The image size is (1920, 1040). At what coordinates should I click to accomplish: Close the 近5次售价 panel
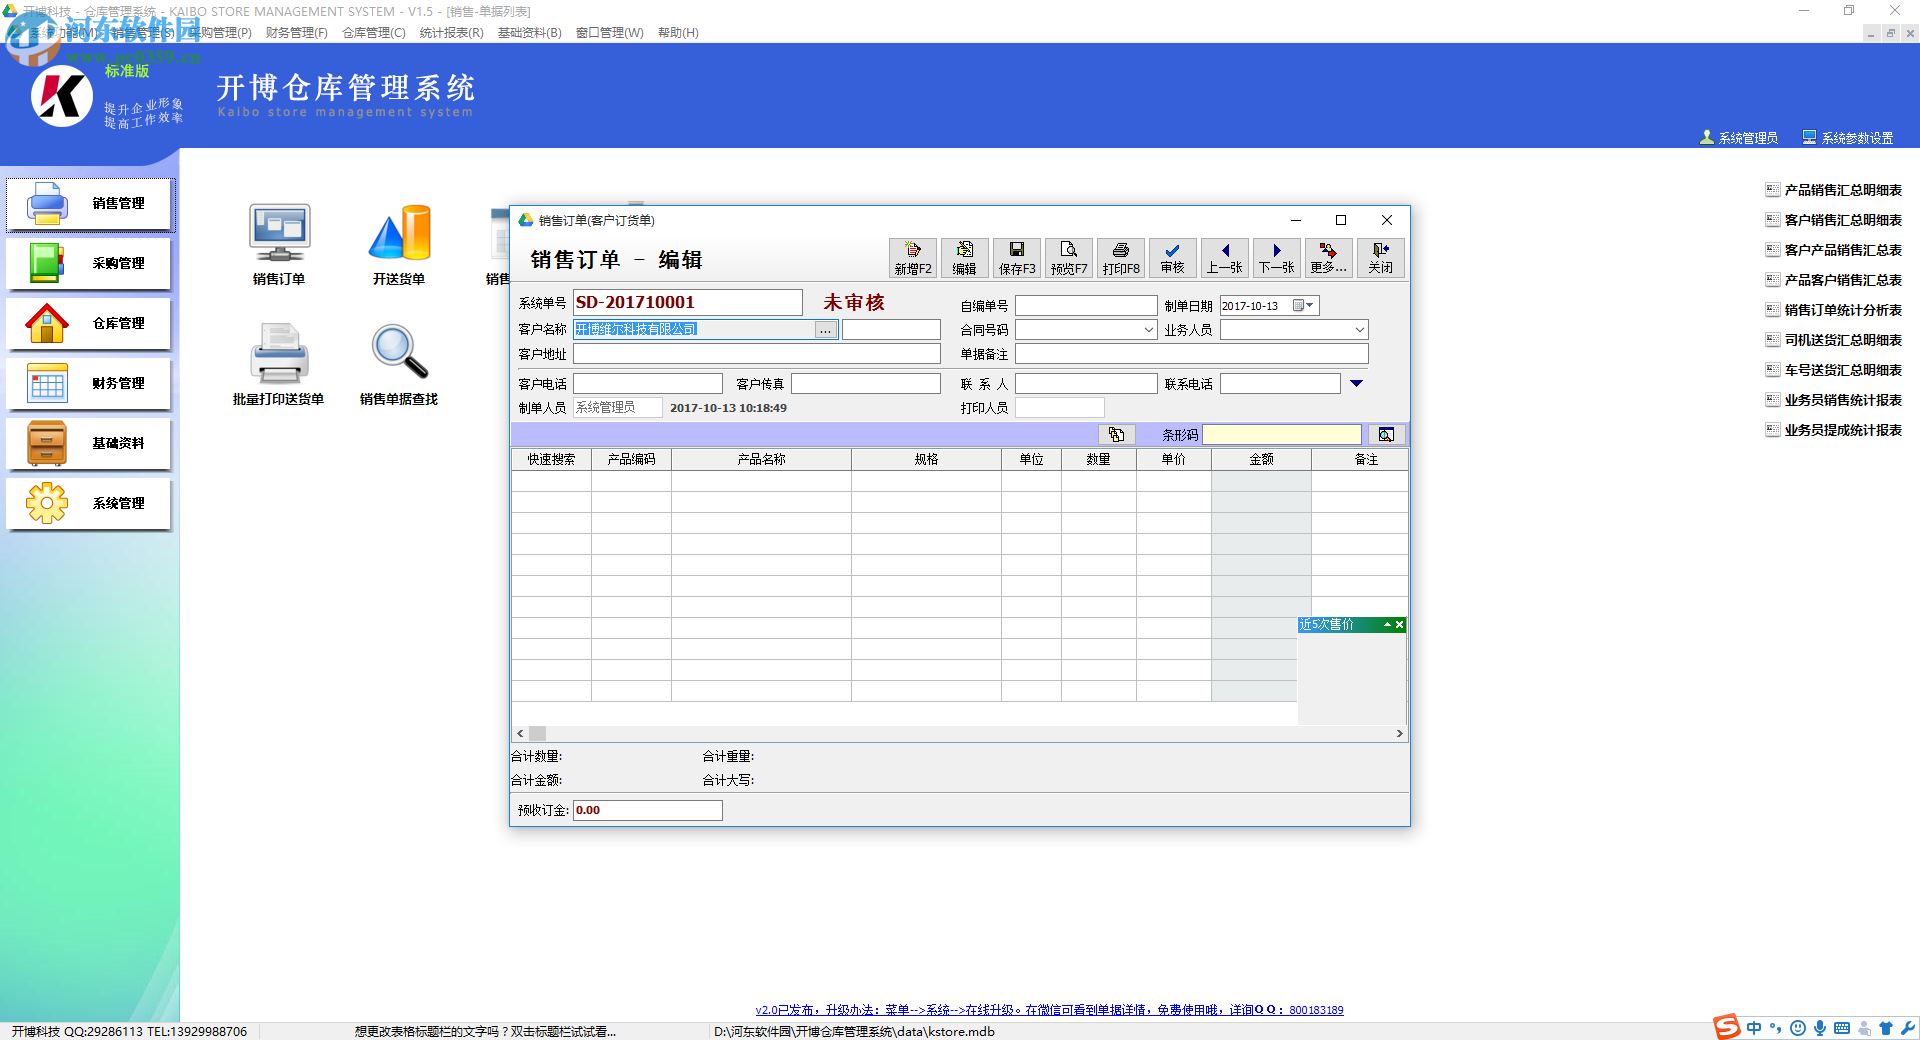1400,625
